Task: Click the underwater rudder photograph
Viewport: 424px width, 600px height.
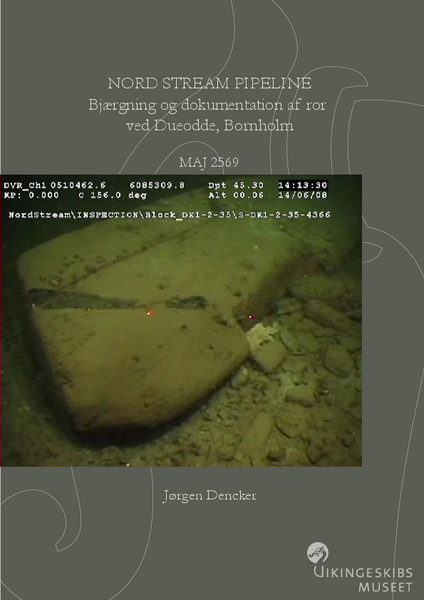Action: tap(181, 321)
